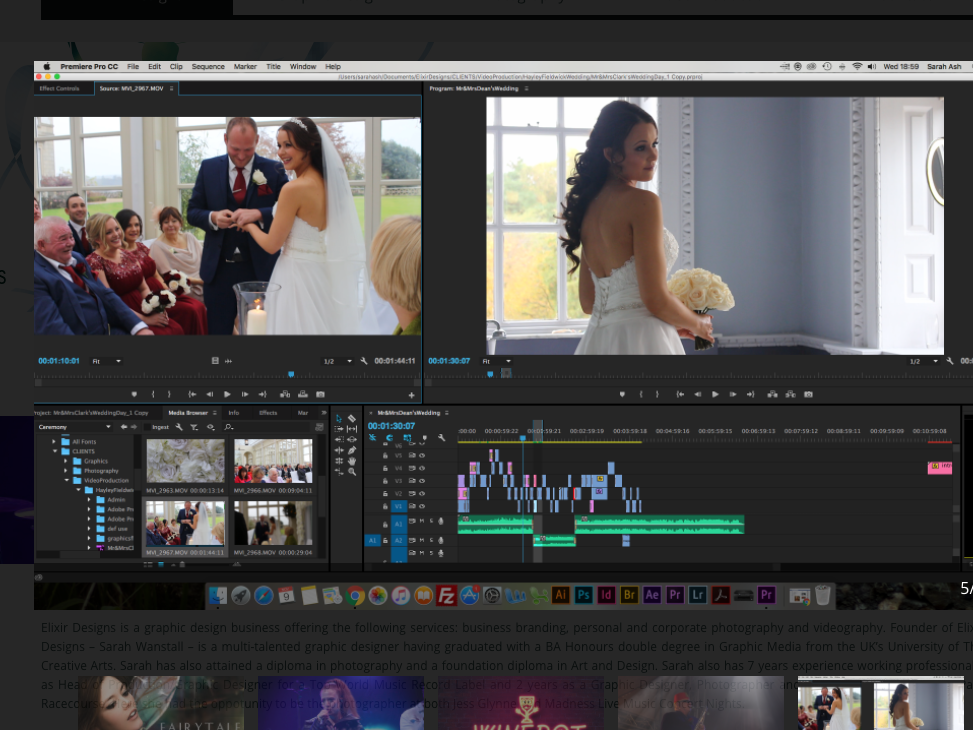This screenshot has width=973, height=730.
Task: Open the Sequence menu
Action: [208, 66]
